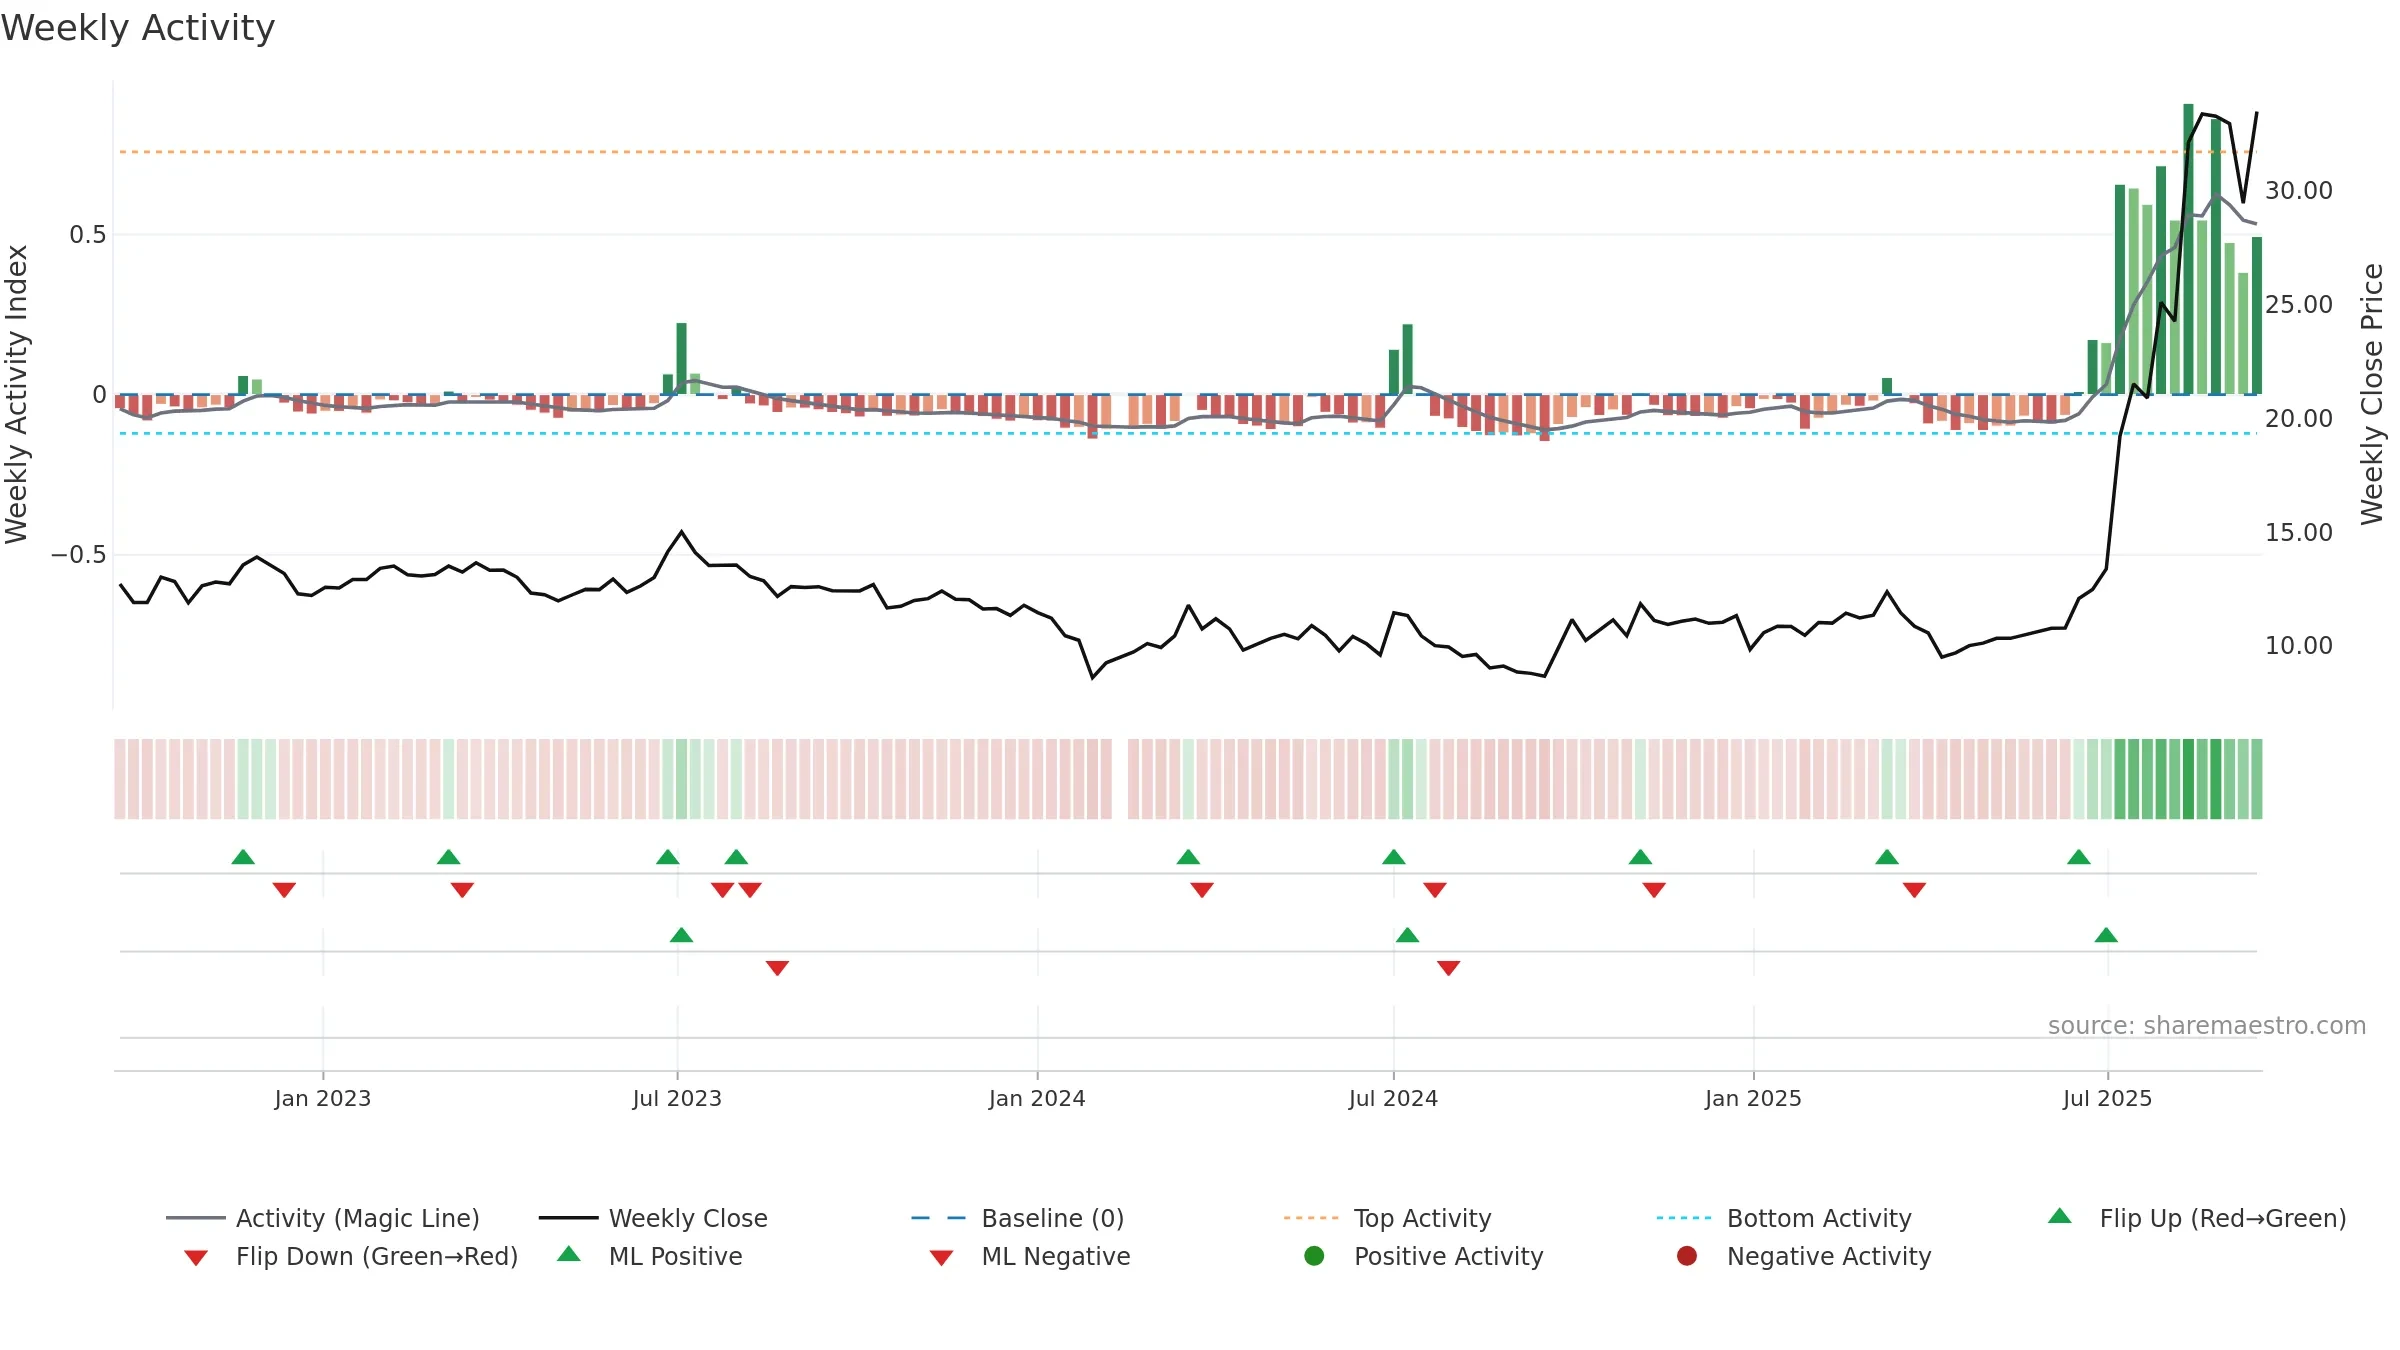Select the ML Positive marker at Jul 2023
Screen dimensions: 2400x1350
[x=681, y=935]
